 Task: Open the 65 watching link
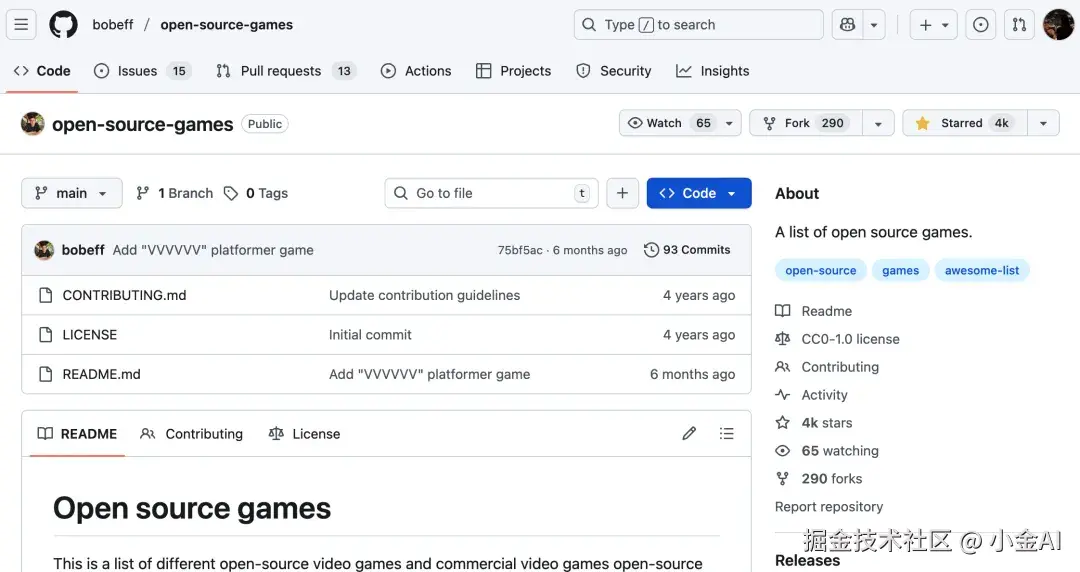tap(827, 451)
